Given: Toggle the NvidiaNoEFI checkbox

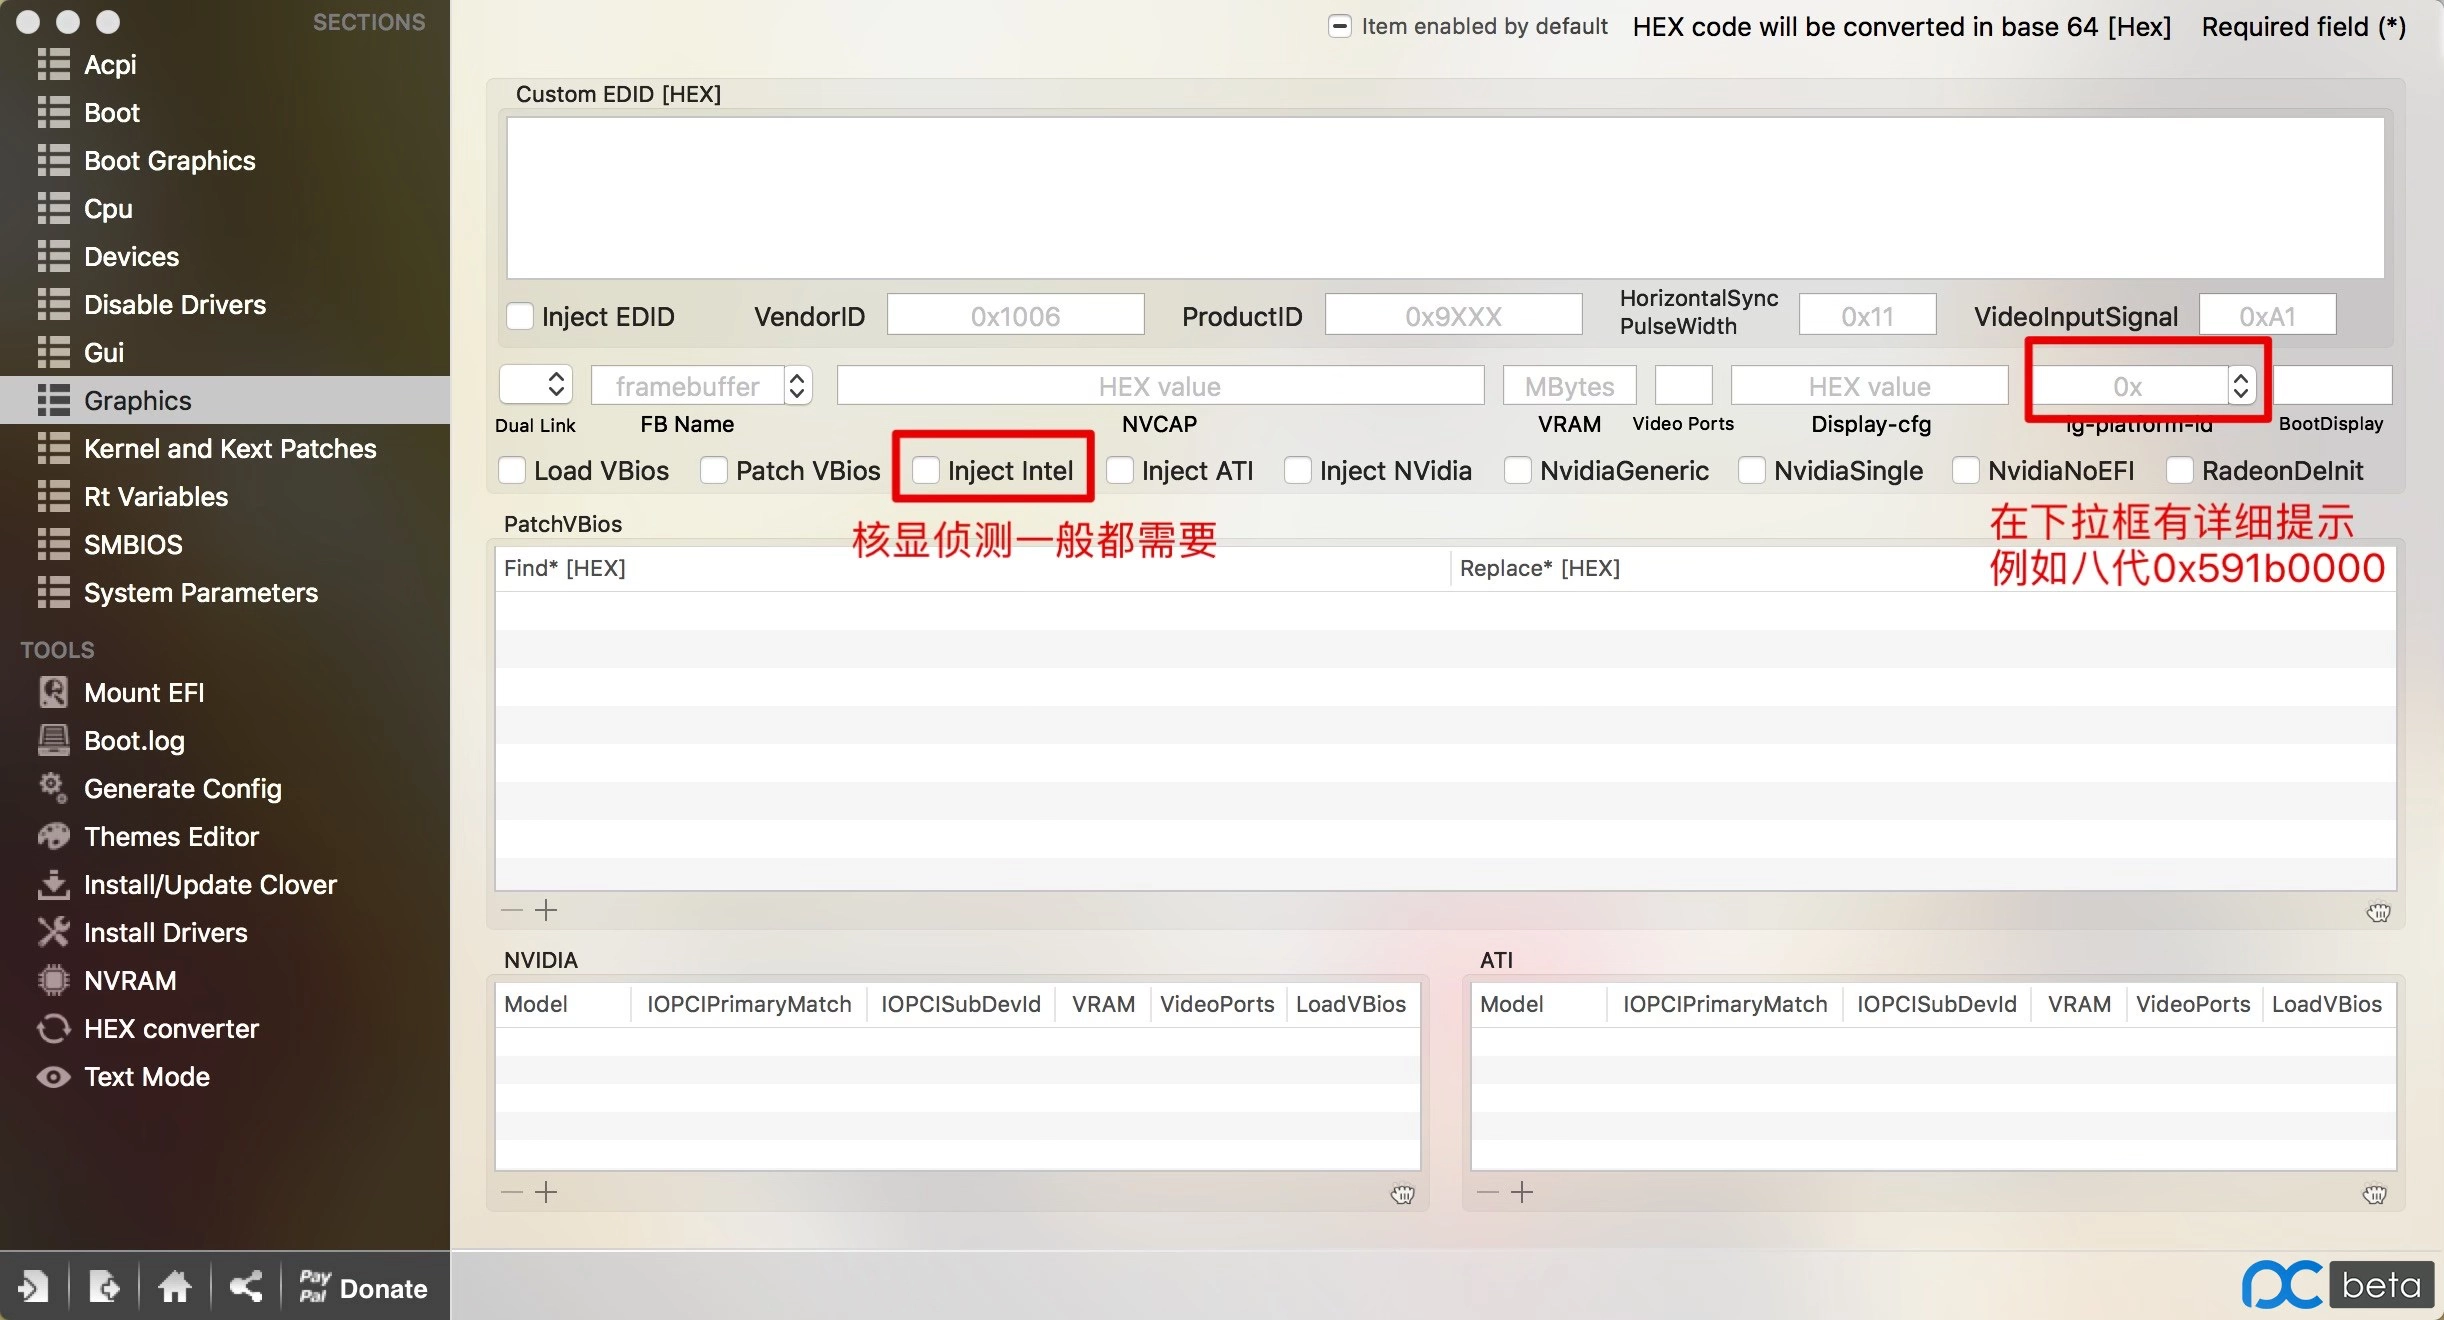Looking at the screenshot, I should point(1966,470).
